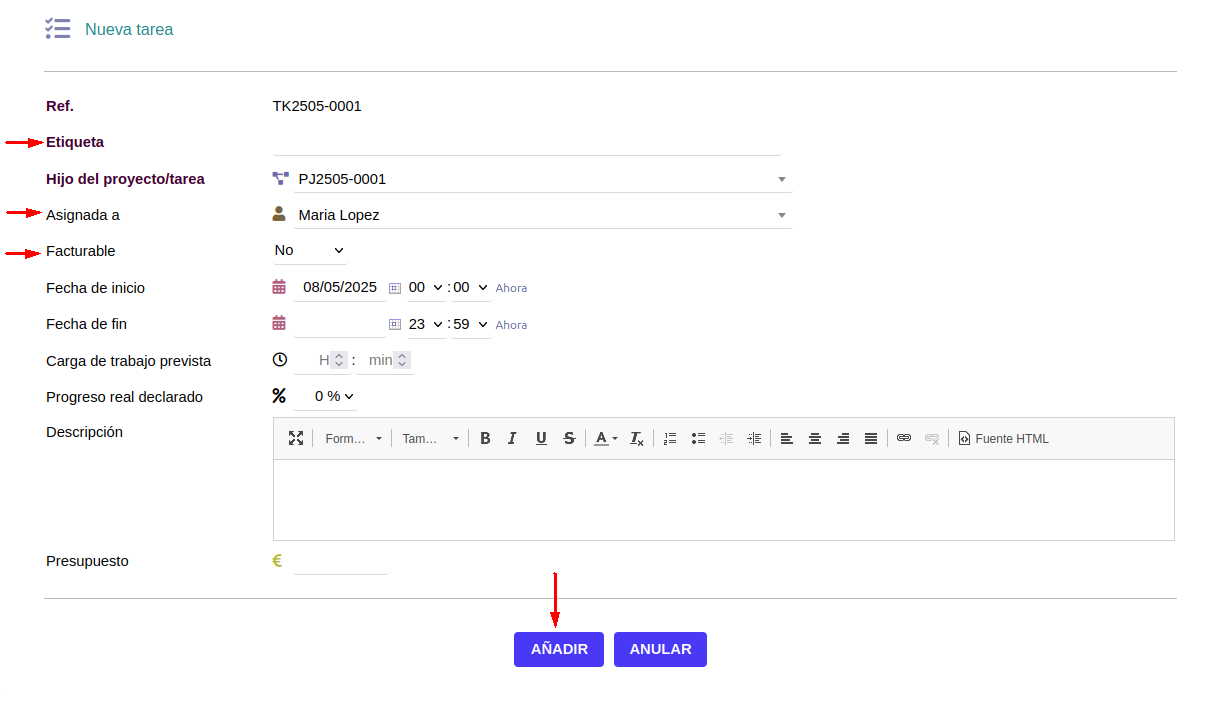Remove text formatting with the Tx icon
Screen dimensions: 1209x725
pos(636,438)
